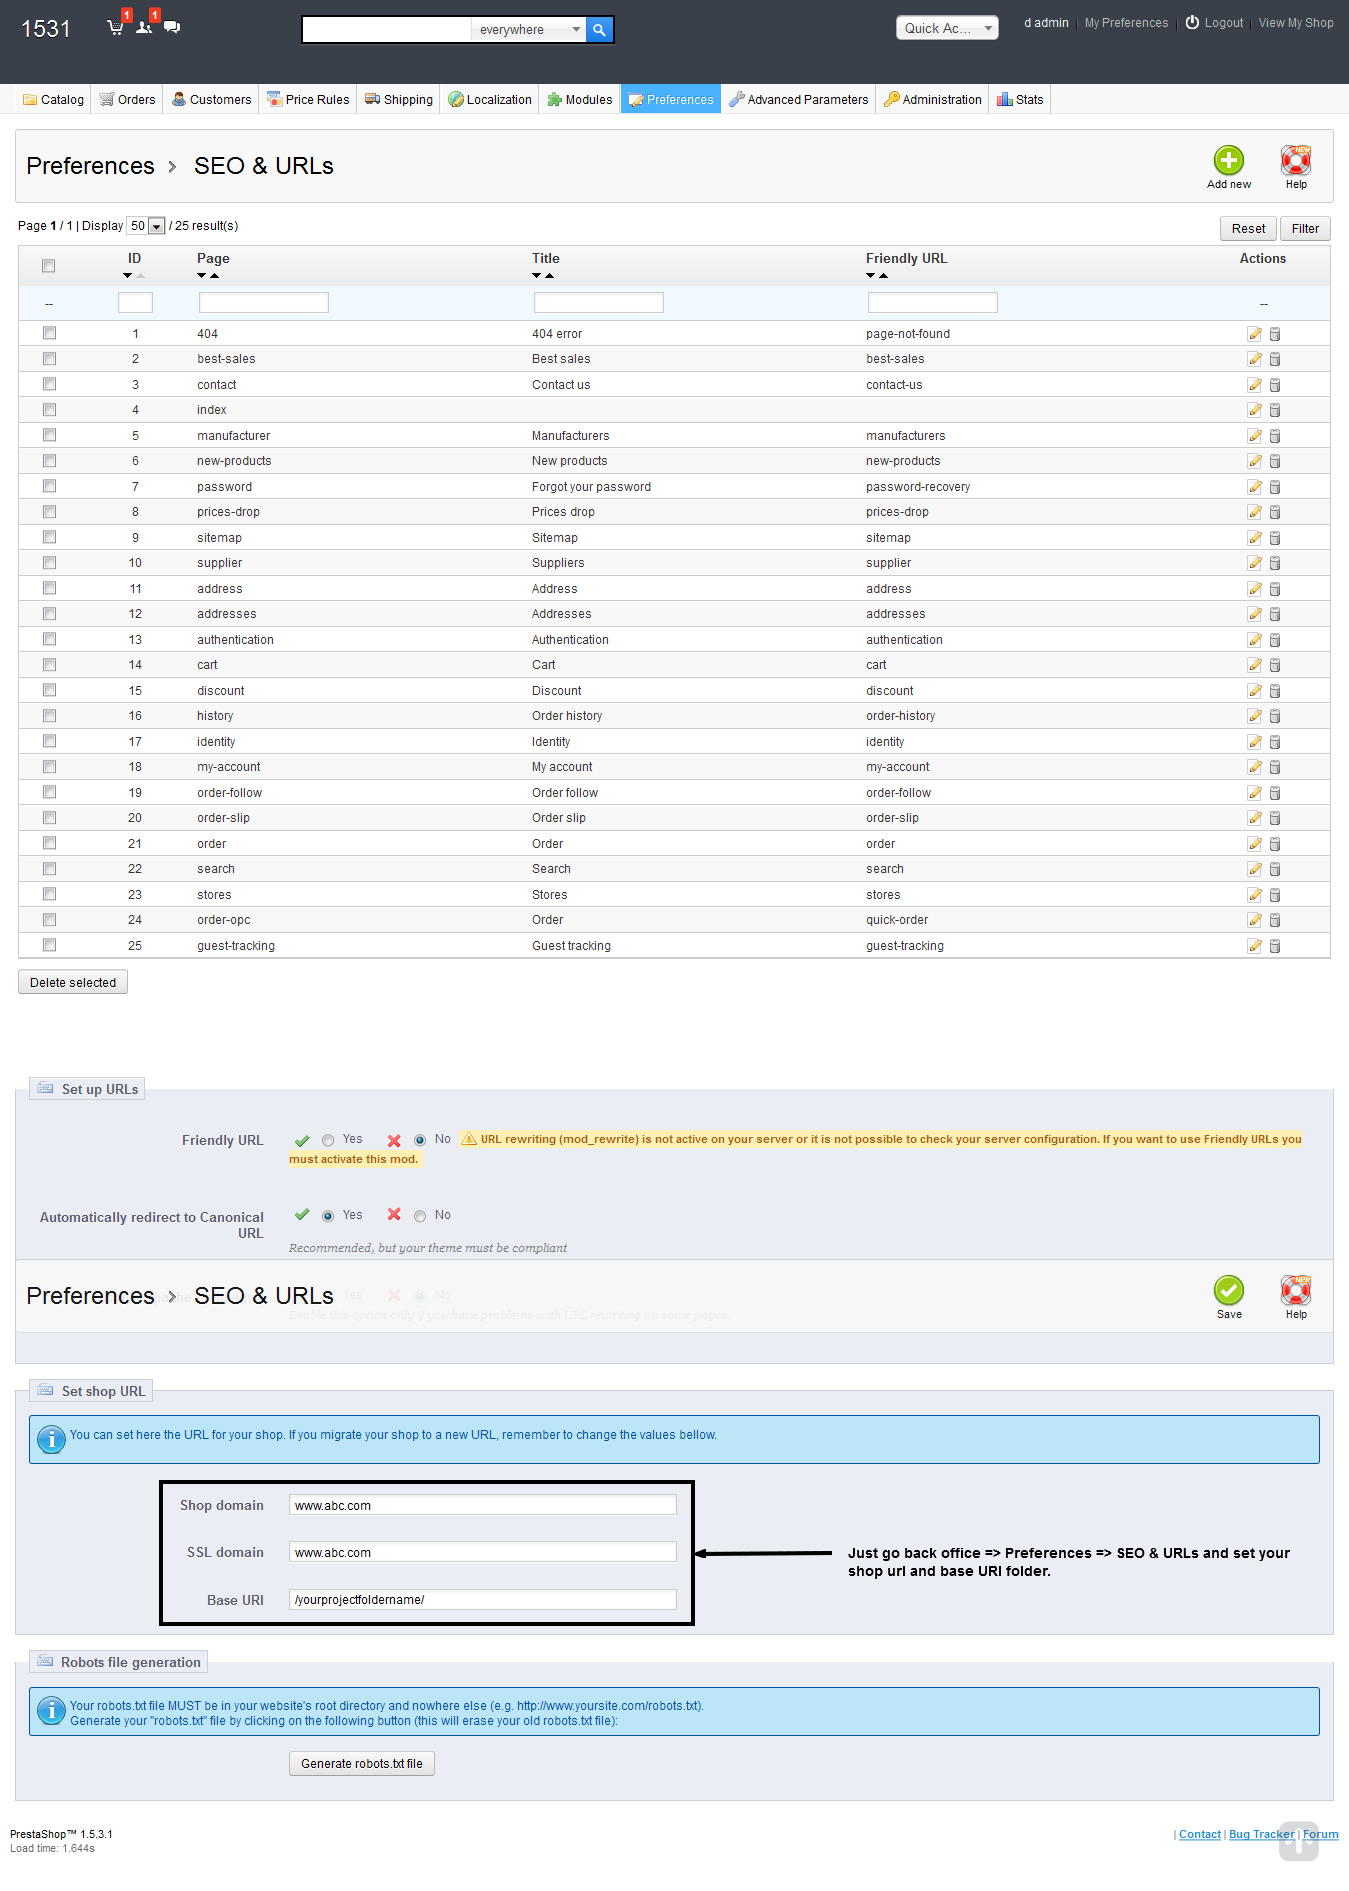Delete the prices-drop row
The width and height of the screenshot is (1349, 1891).
[1275, 512]
